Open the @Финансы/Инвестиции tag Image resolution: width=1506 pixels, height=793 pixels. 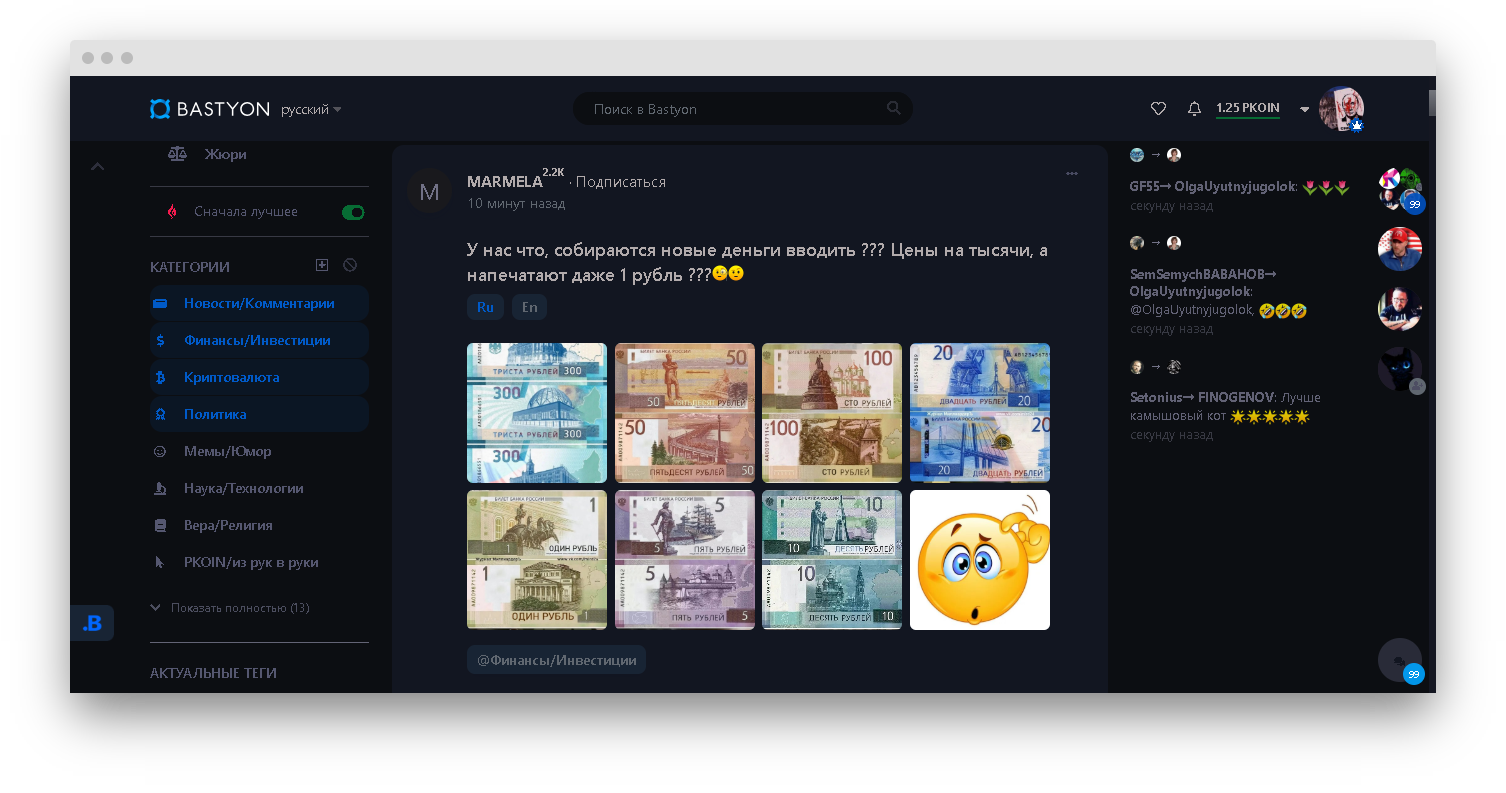point(556,660)
